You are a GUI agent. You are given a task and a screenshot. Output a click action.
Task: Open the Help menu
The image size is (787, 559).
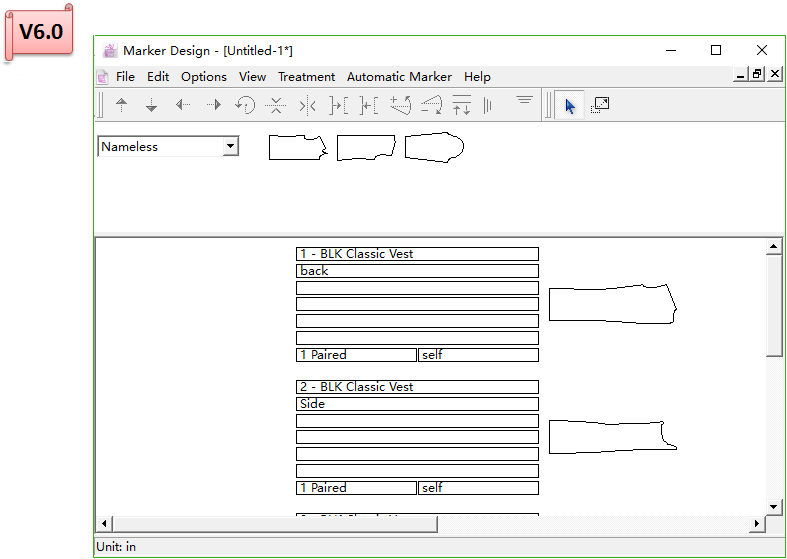pyautogui.click(x=477, y=77)
